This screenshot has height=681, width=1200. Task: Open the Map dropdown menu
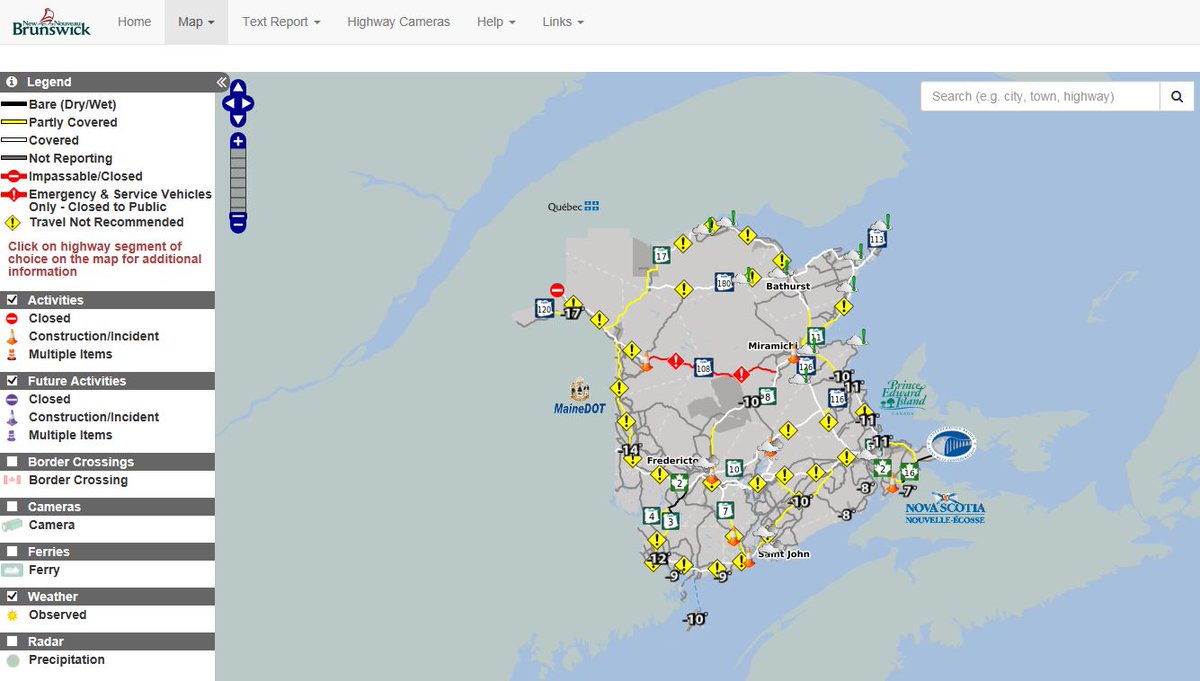(x=196, y=22)
